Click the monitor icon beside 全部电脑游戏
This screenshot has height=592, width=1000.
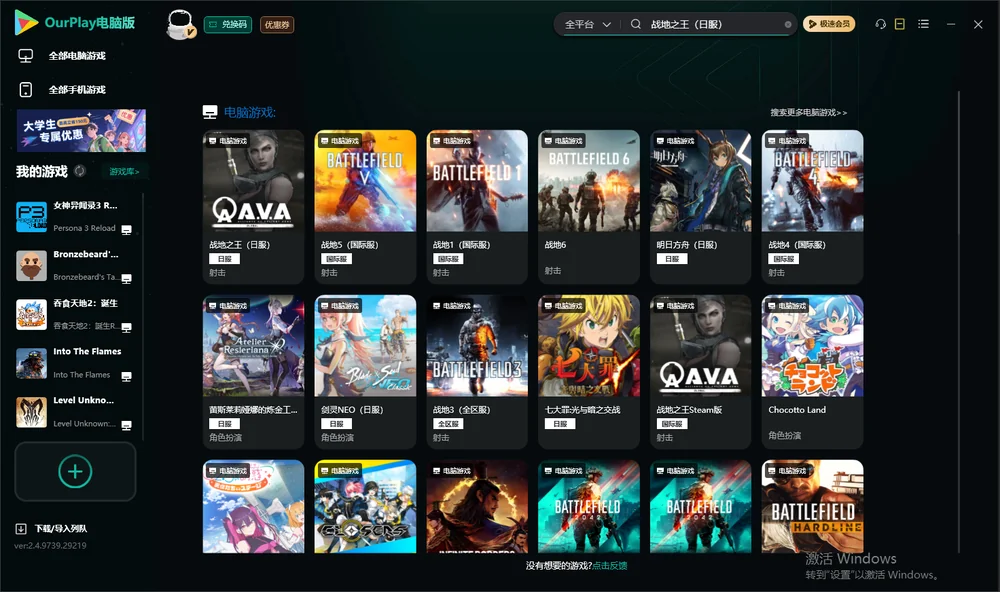[26, 56]
